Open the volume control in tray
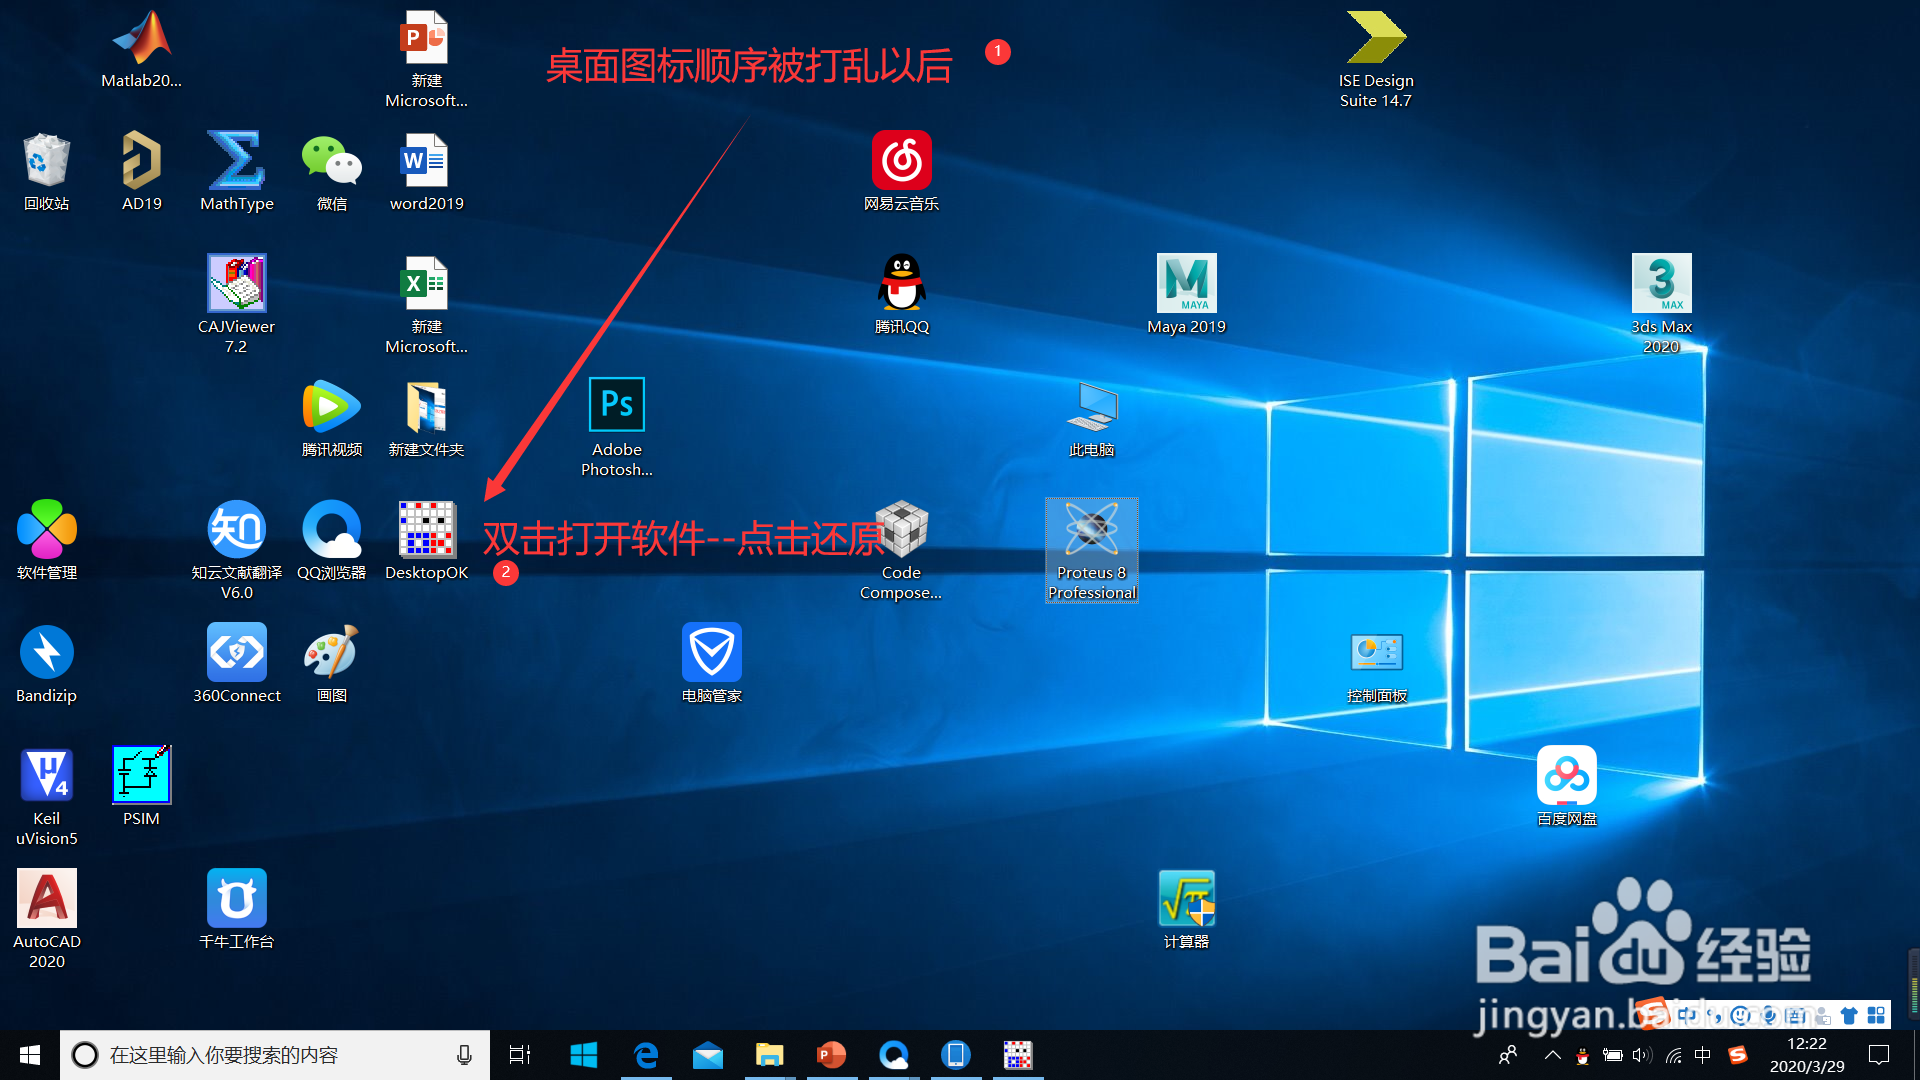Screen dimensions: 1920x1080 [x=1642, y=1055]
